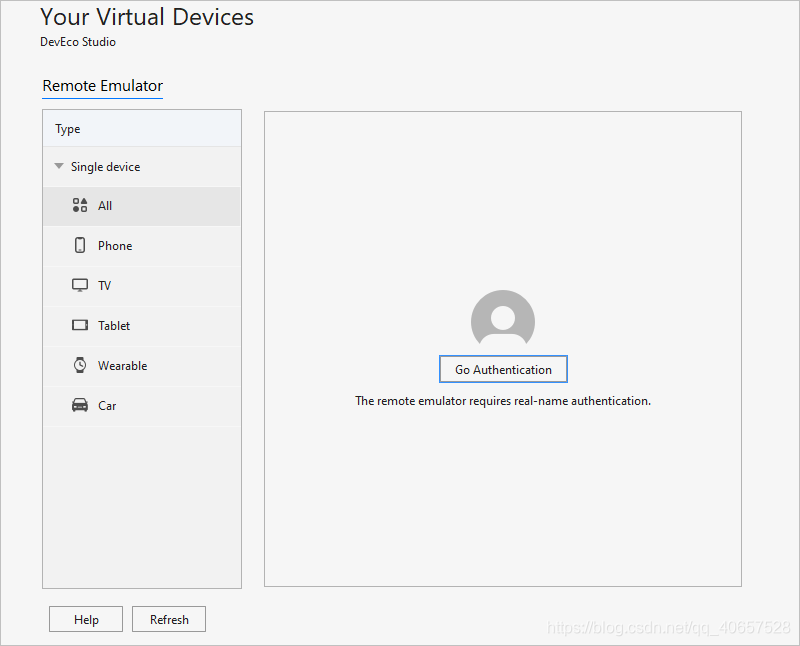Click the Your Virtual Devices heading
This screenshot has height=646, width=800.
(x=147, y=17)
